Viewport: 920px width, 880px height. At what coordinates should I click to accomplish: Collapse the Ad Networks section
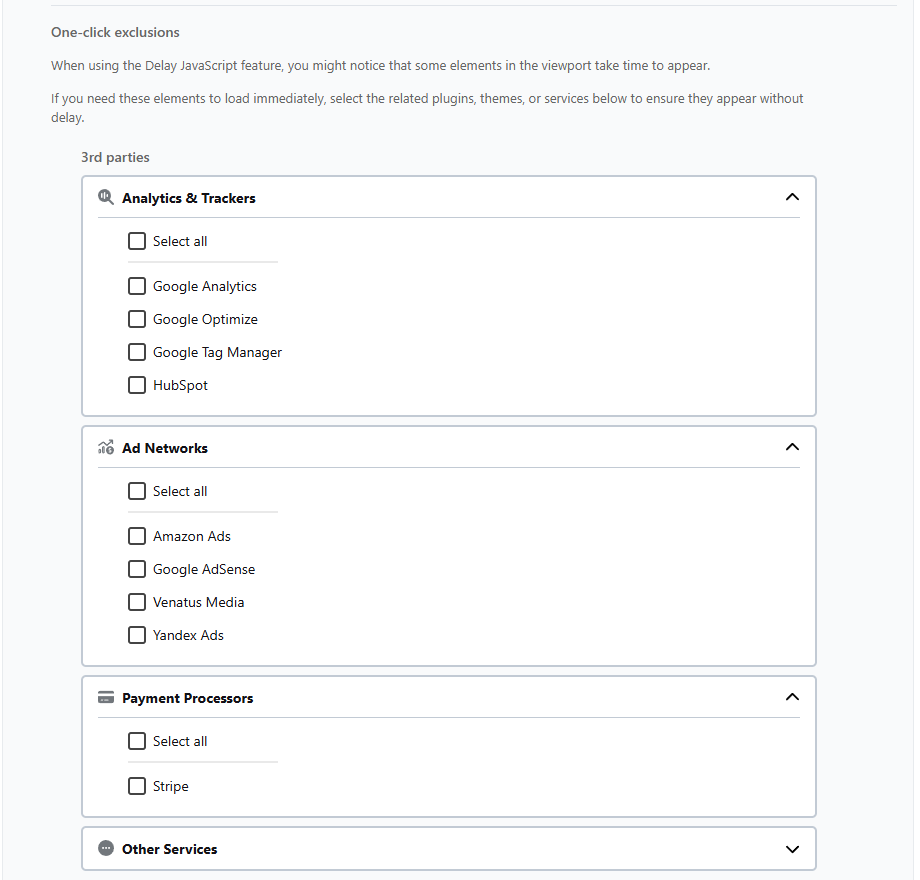coord(792,447)
